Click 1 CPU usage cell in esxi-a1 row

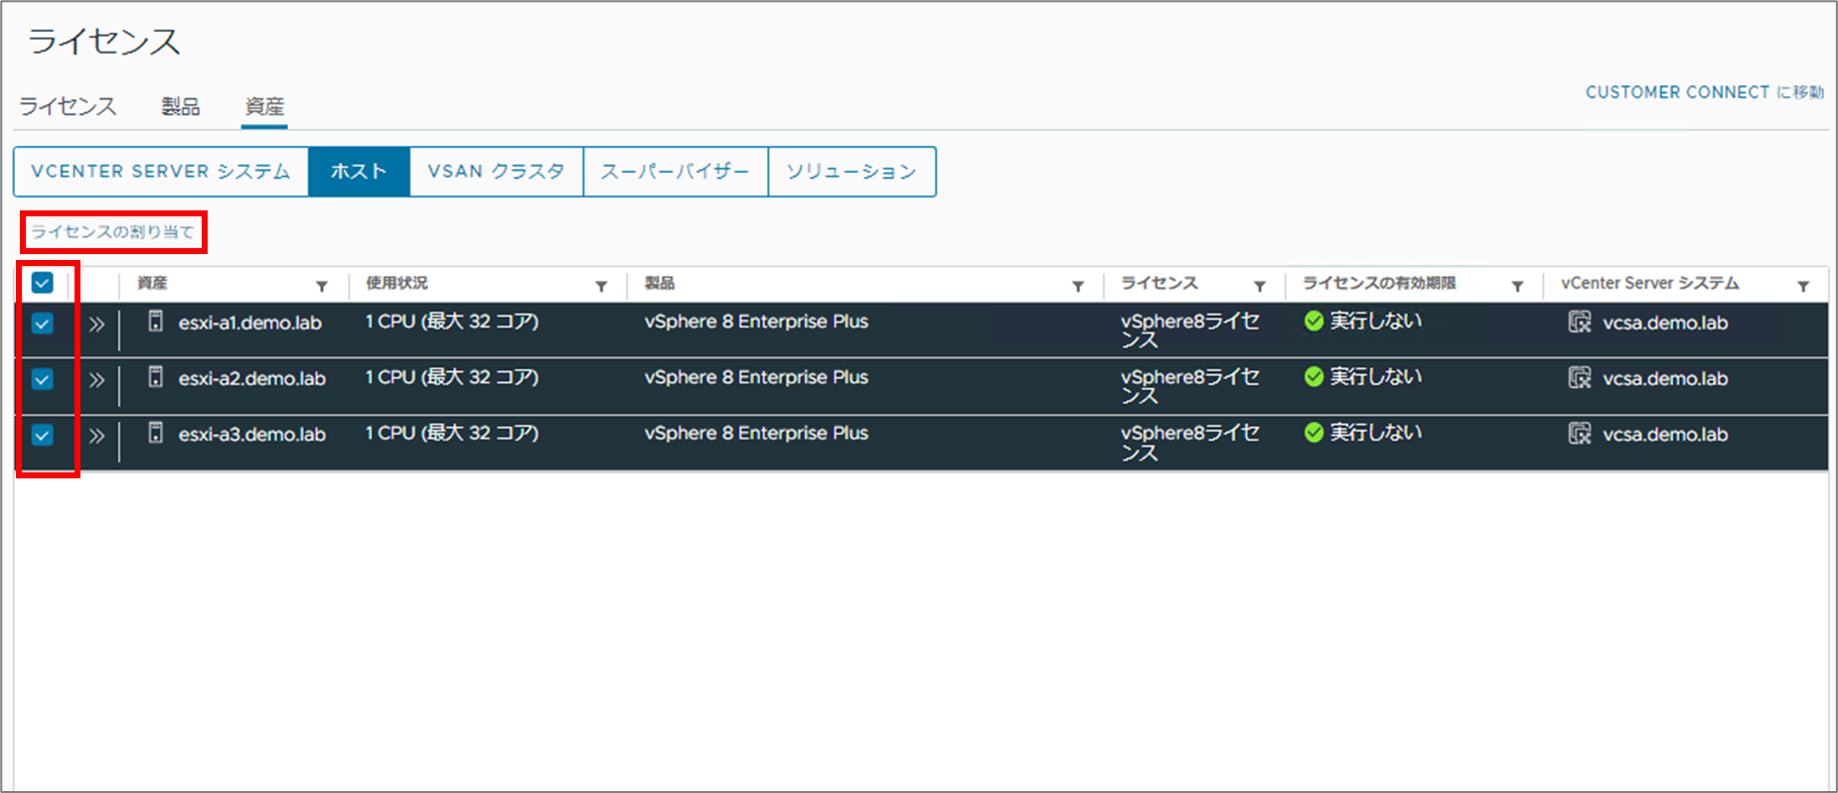pyautogui.click(x=452, y=322)
